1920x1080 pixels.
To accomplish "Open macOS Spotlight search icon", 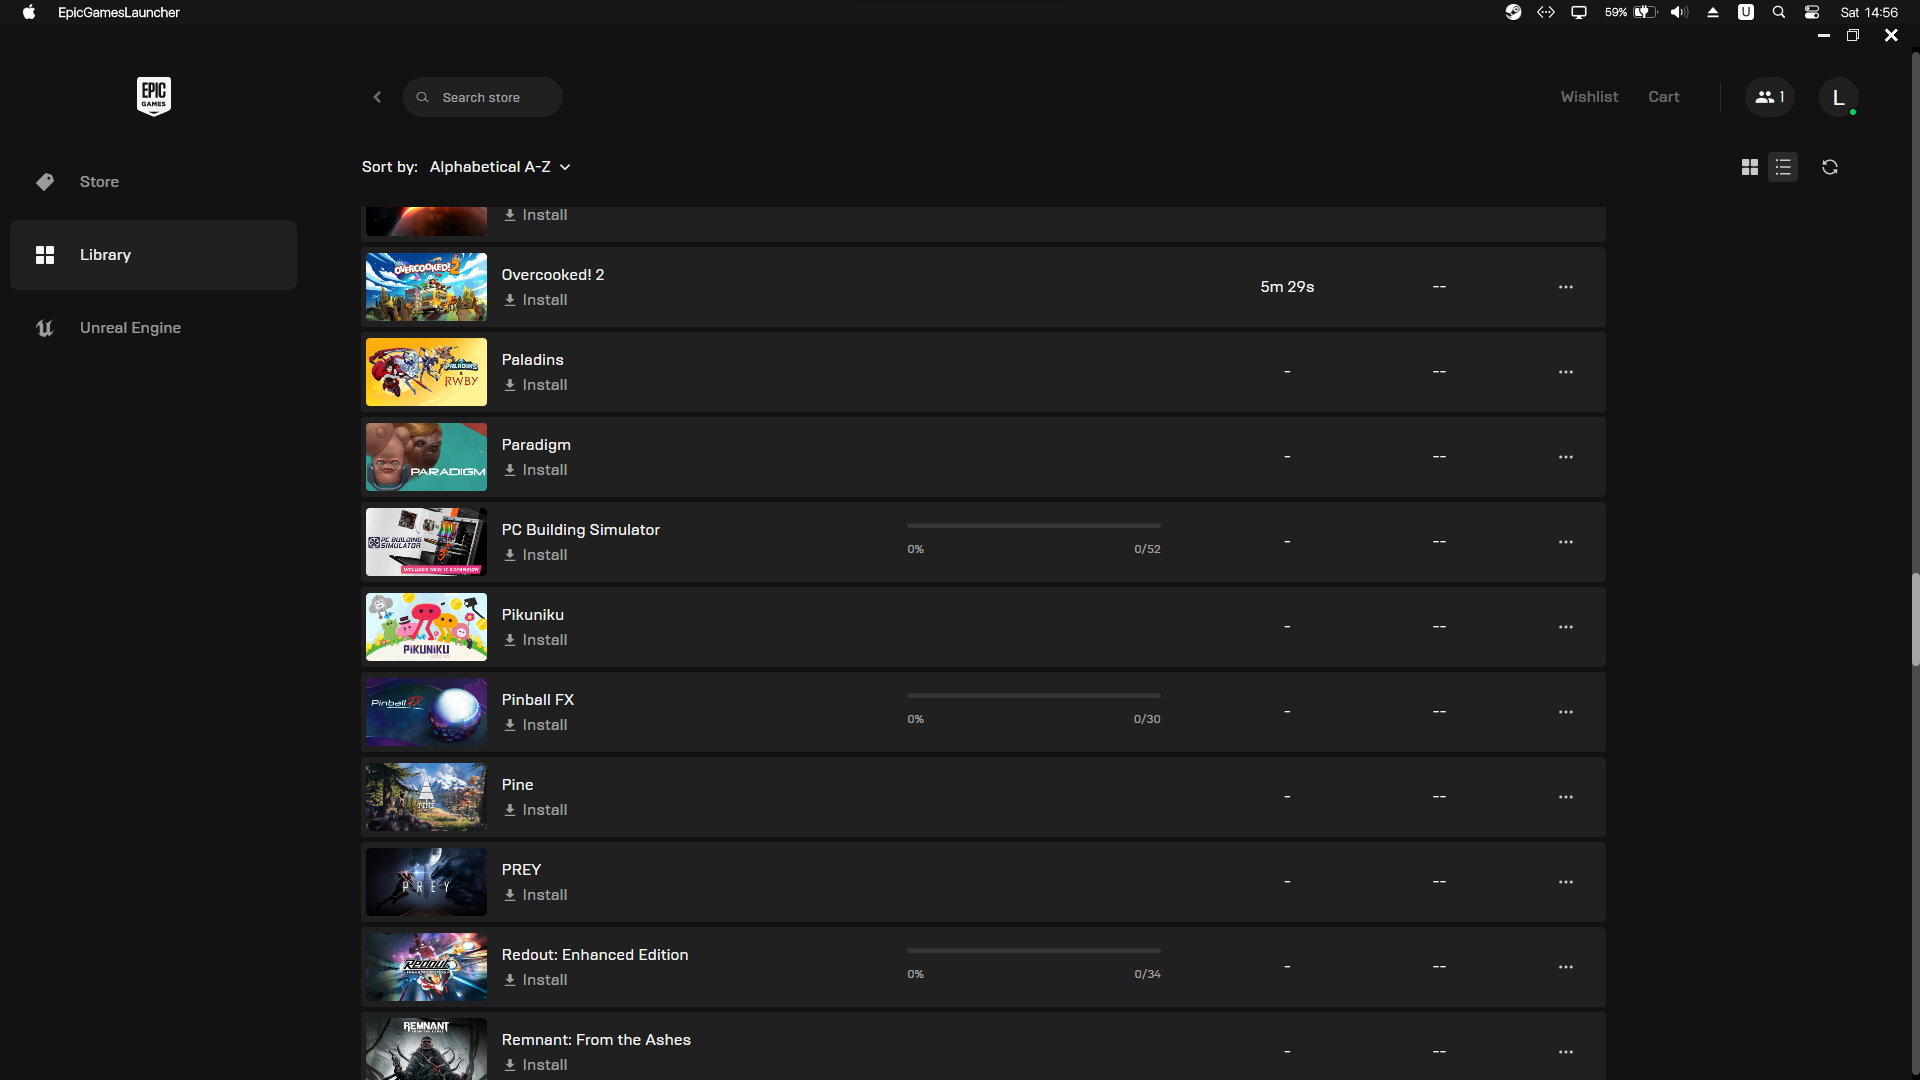I will (x=1778, y=12).
